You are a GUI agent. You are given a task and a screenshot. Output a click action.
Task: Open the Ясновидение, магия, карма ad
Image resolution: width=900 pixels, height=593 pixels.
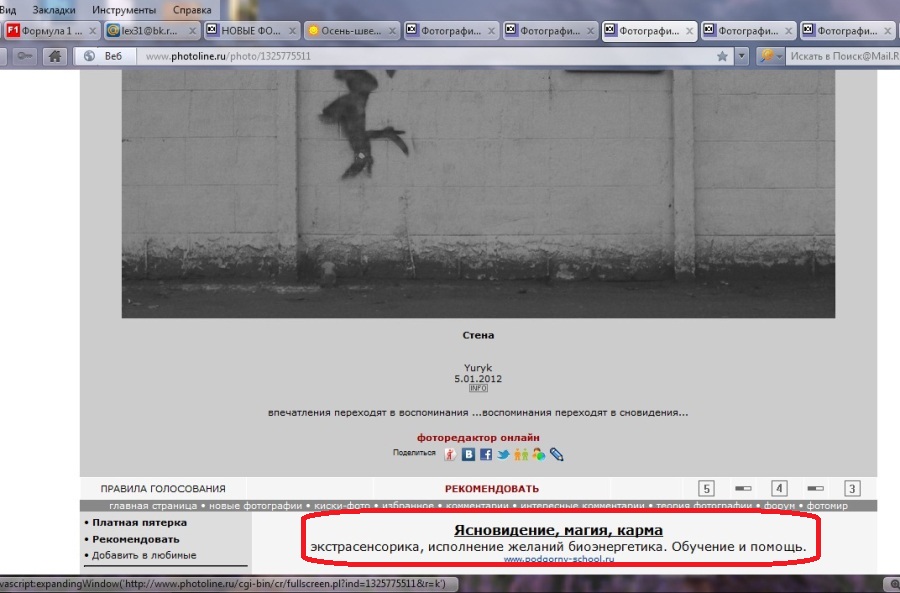558,530
